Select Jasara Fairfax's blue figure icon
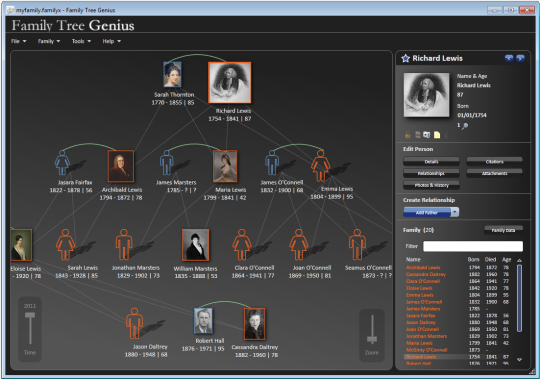Screen dimensions: 540x379 [x=62, y=163]
